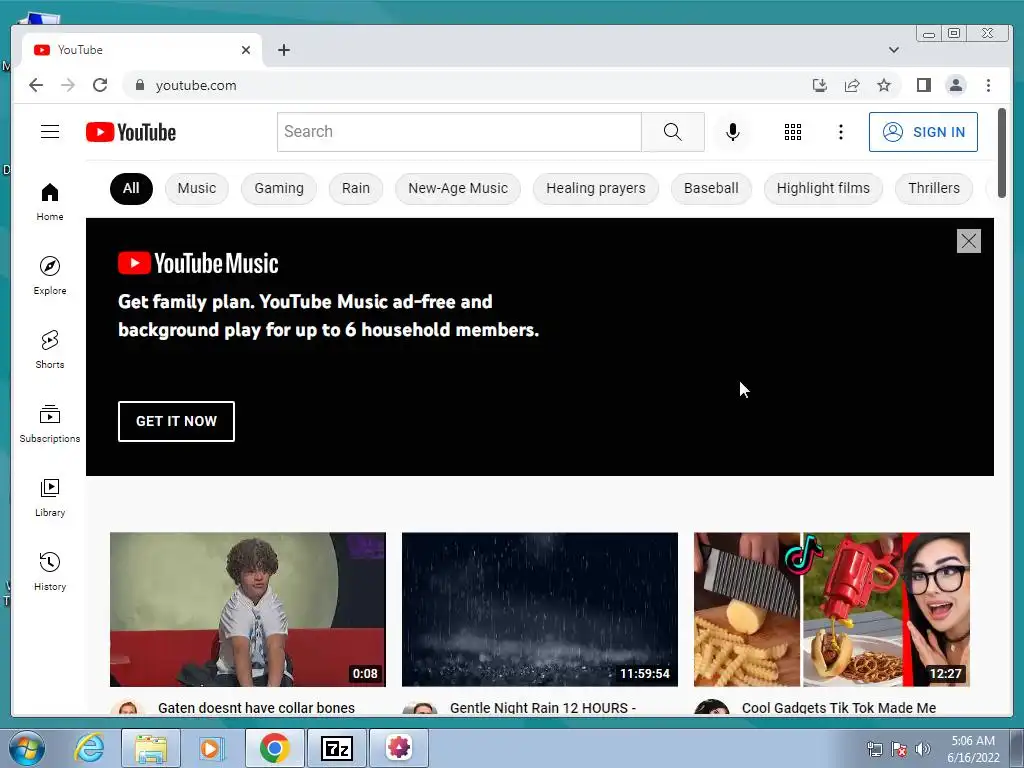The image size is (1024, 768).
Task: Click the taskbar clock
Action: click(973, 749)
